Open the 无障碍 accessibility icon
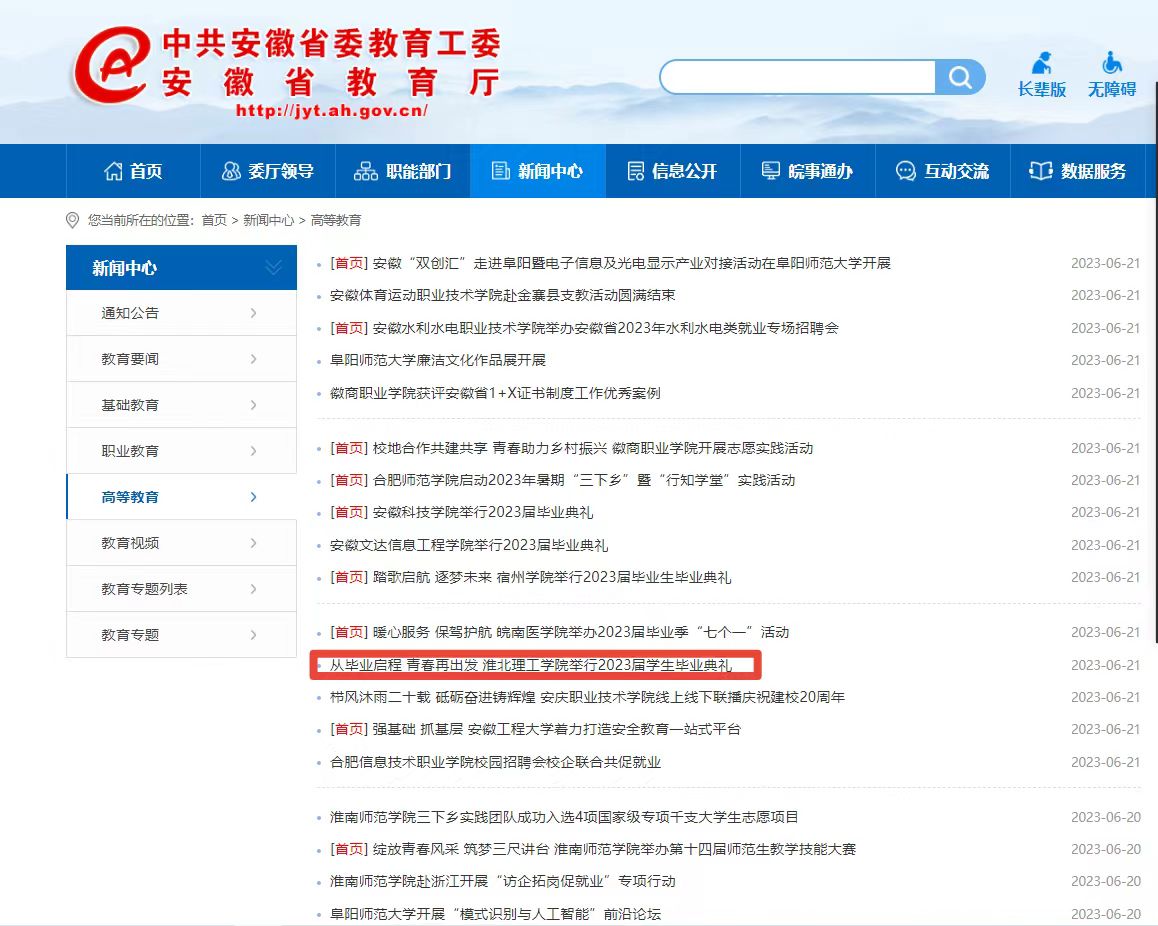Screen dimensions: 1158x926 (x=1112, y=75)
